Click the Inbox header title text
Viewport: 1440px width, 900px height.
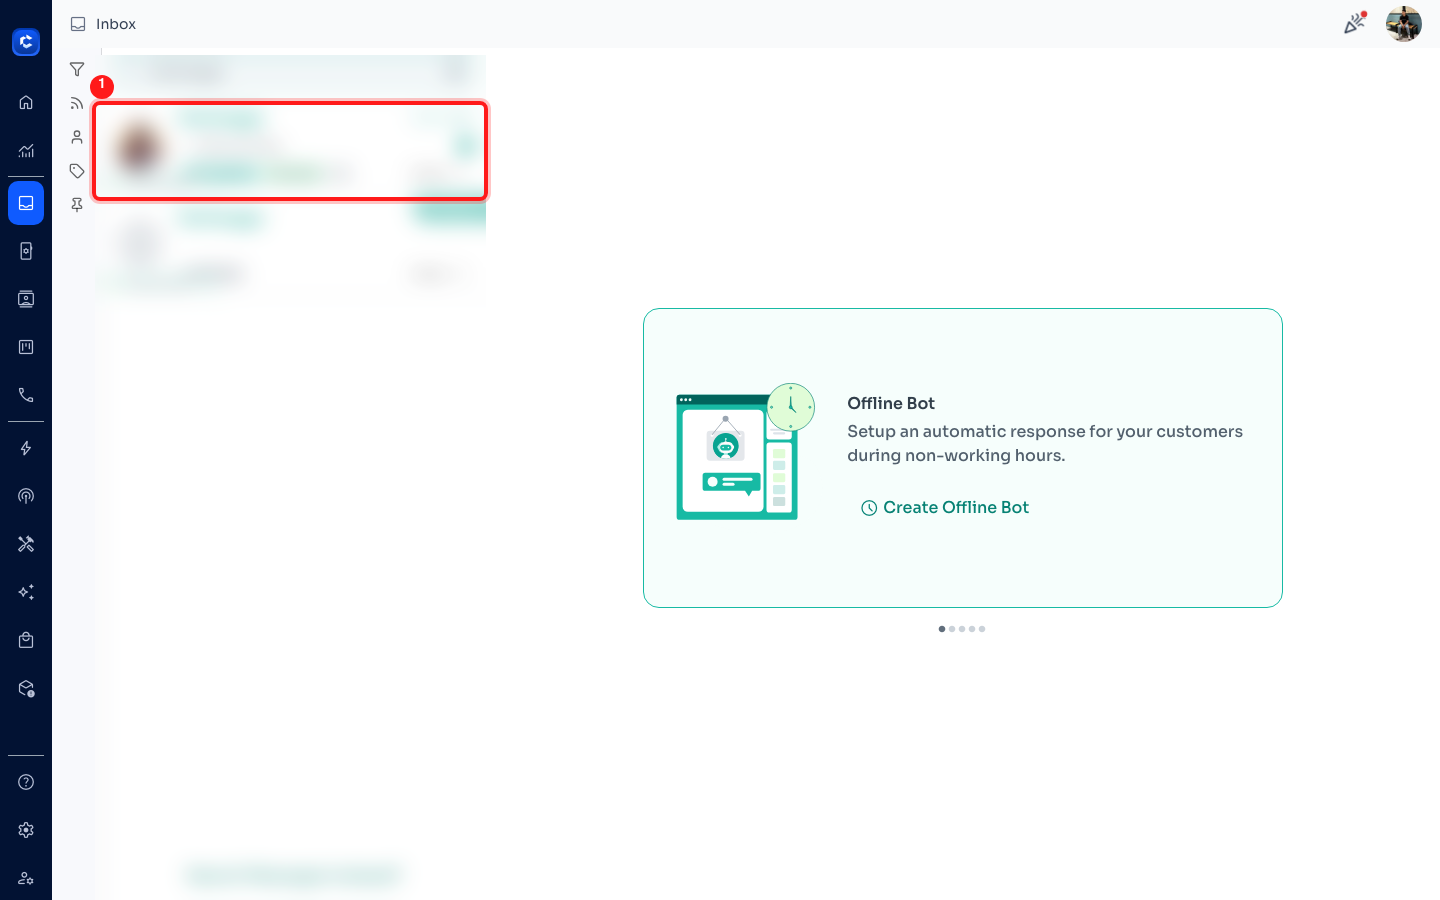point(116,24)
